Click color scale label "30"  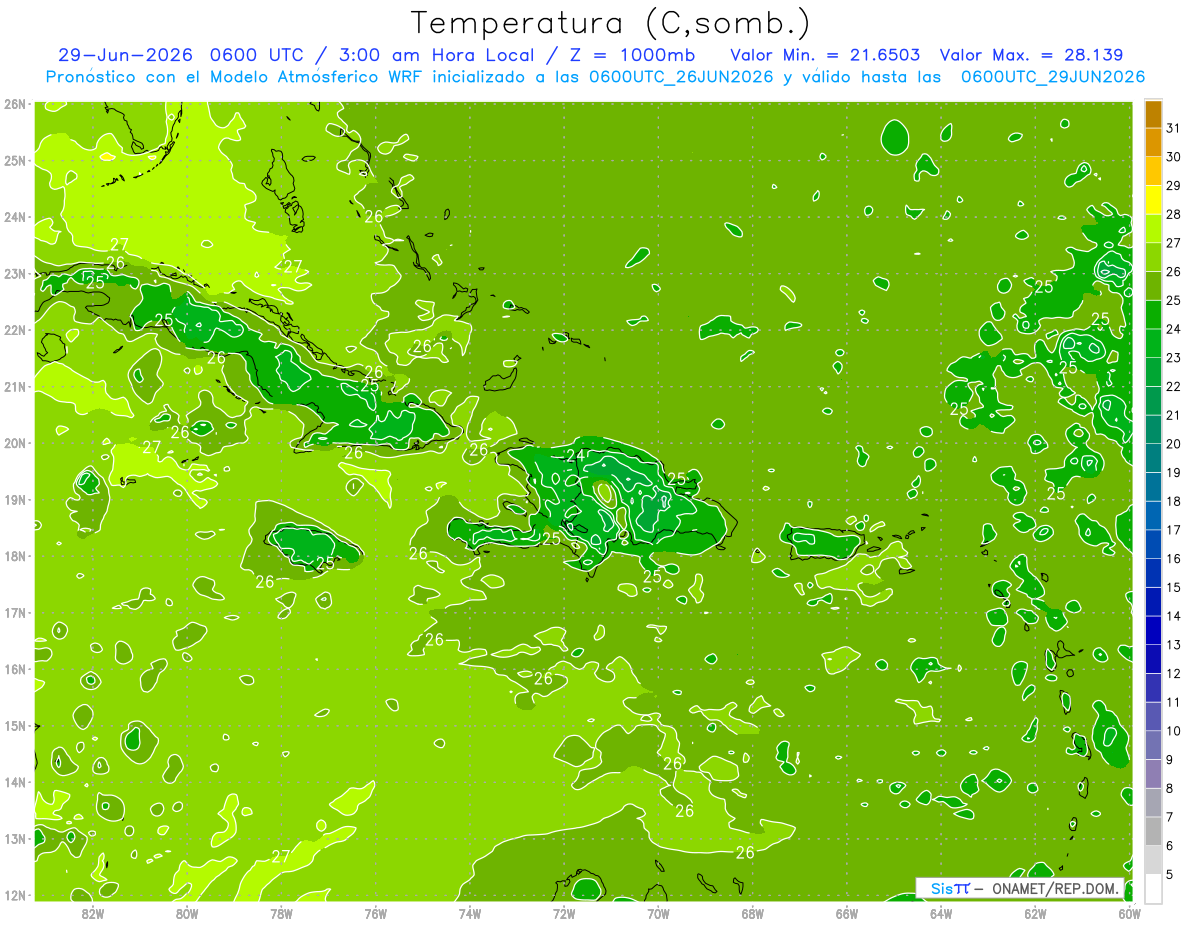1173,157
